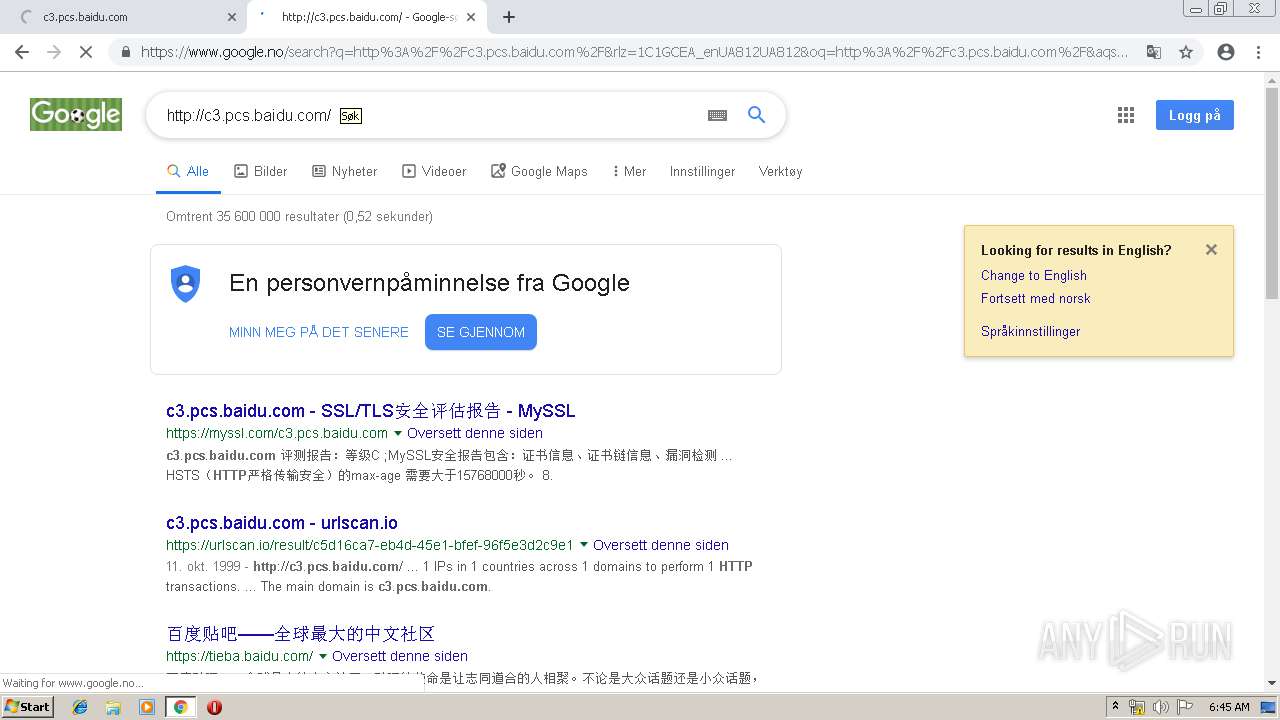Click Oversett denne siden for tieba result
The image size is (1280, 720).
tap(400, 656)
